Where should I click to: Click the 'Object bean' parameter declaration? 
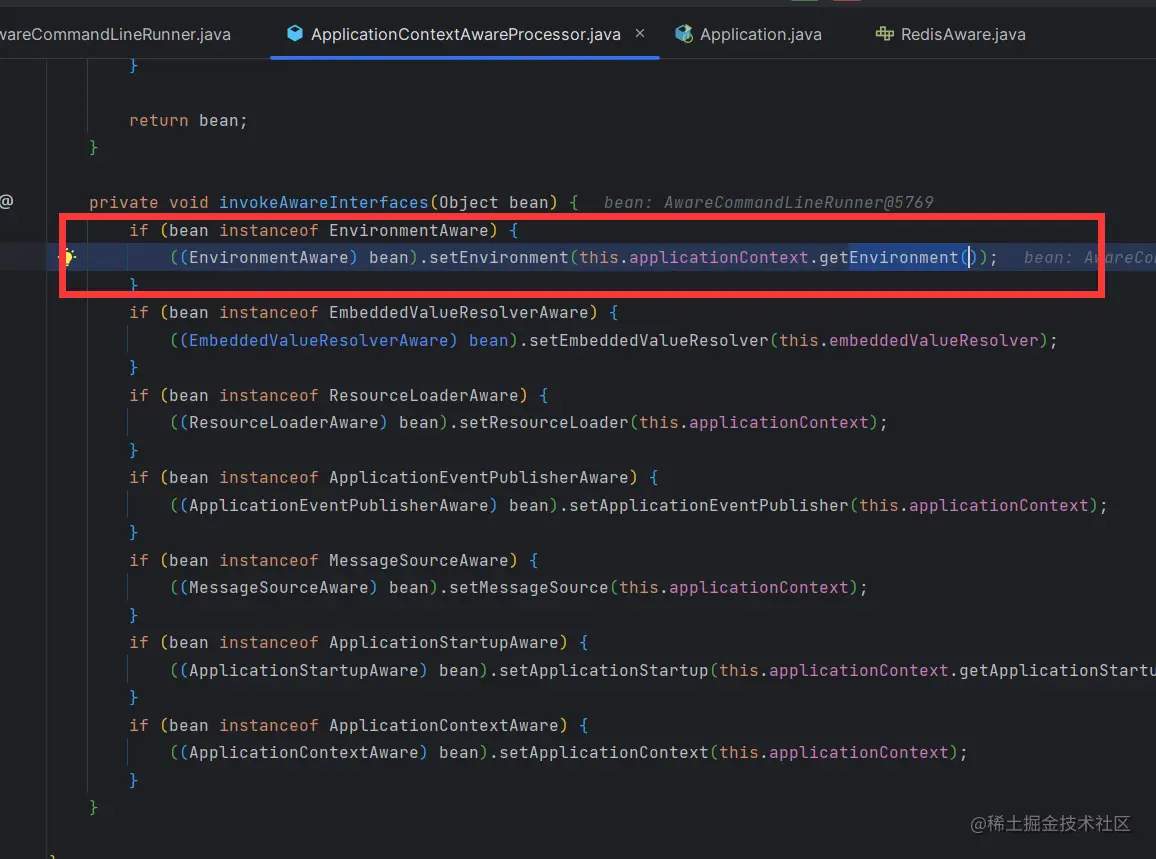point(494,202)
